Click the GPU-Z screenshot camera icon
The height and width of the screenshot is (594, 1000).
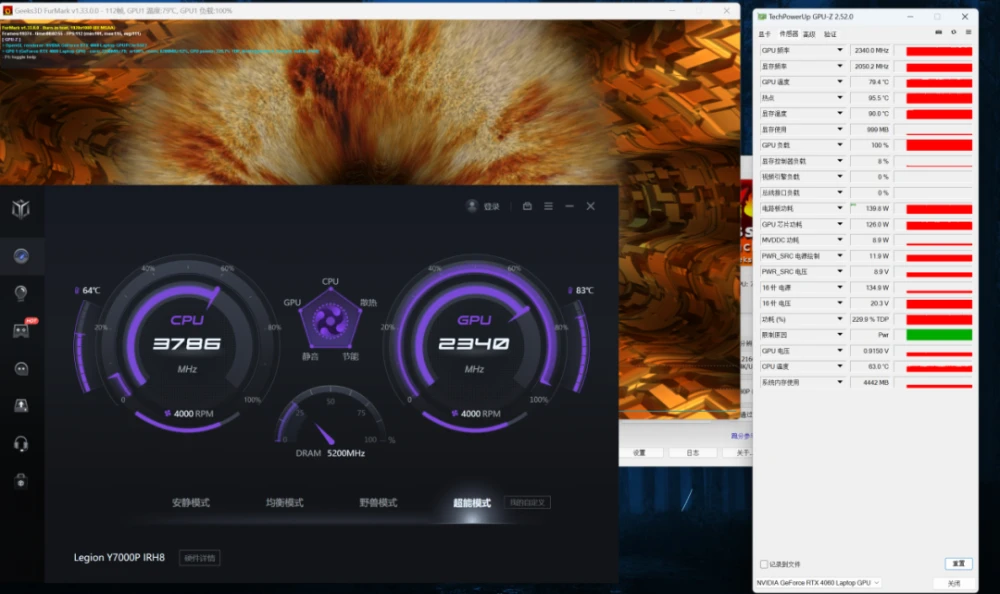[939, 33]
